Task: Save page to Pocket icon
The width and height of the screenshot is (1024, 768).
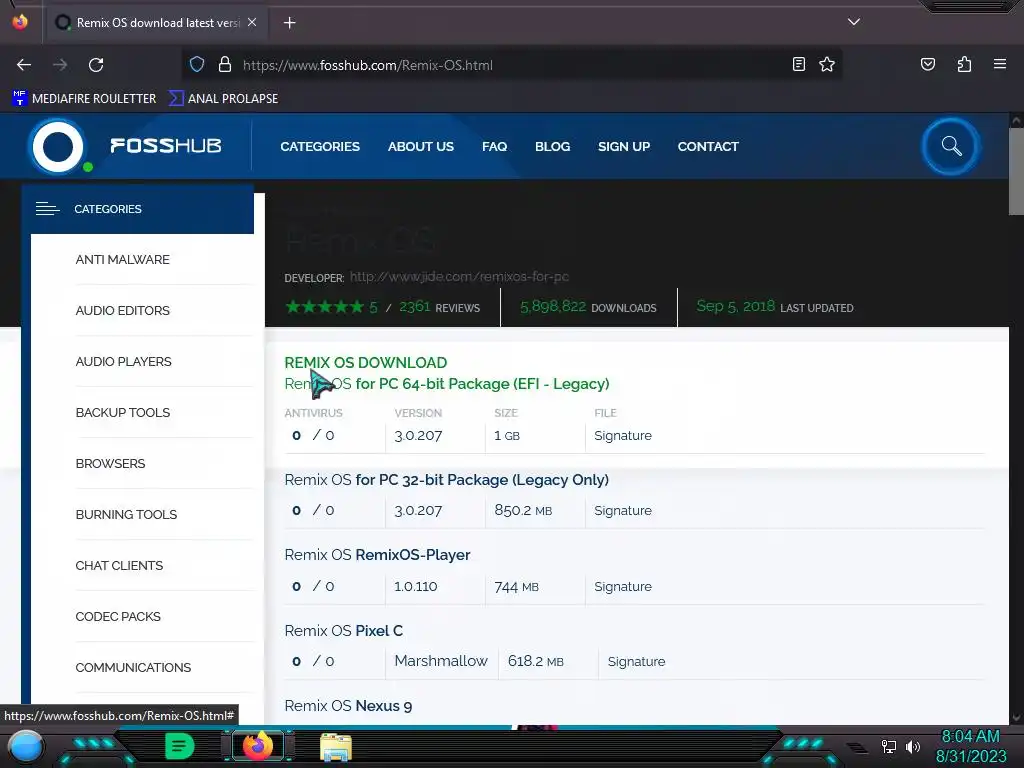Action: (927, 64)
